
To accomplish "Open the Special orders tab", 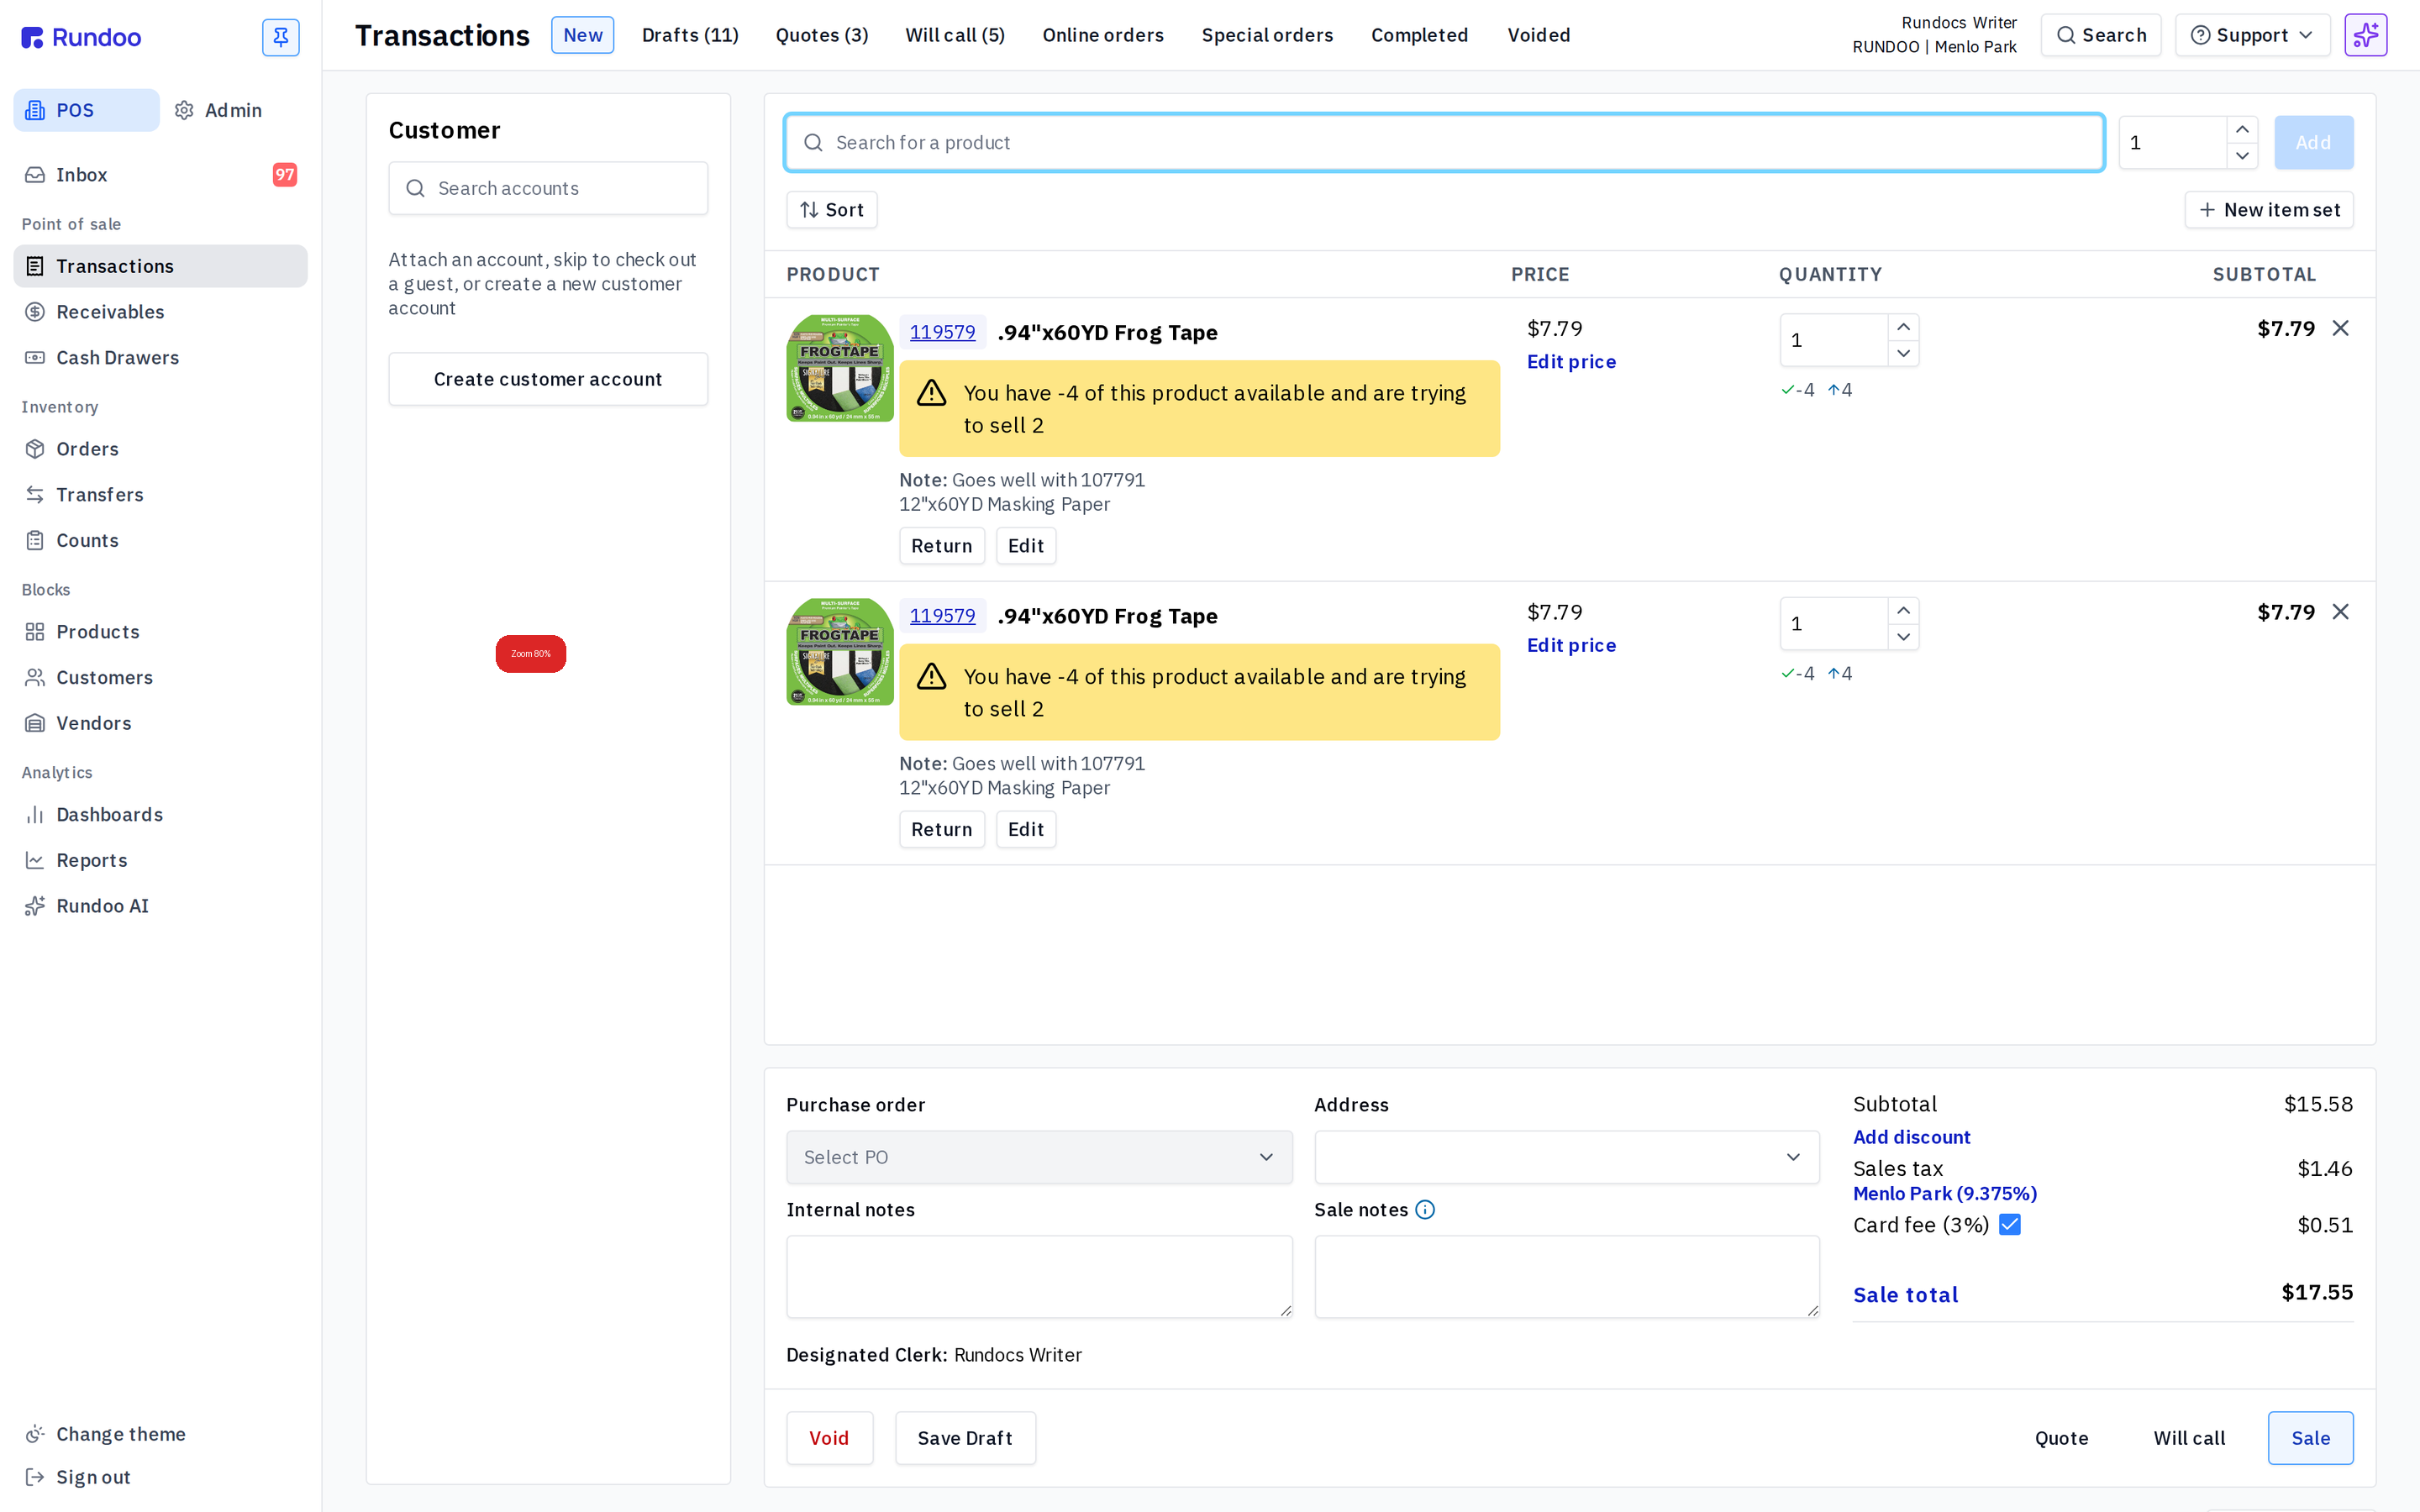I will [x=1267, y=35].
